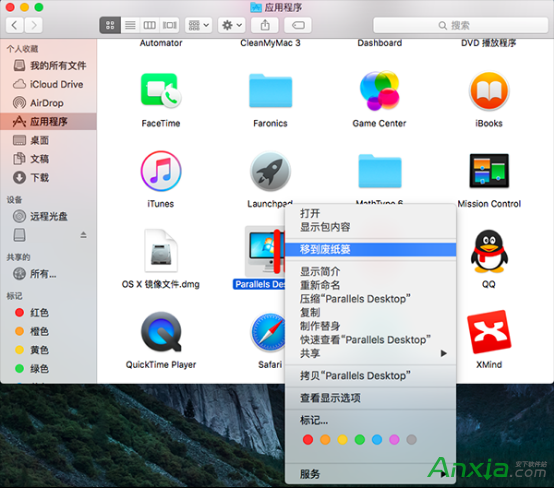Choose 查看显示选项 from the context menu
The image size is (554, 488).
coord(370,398)
